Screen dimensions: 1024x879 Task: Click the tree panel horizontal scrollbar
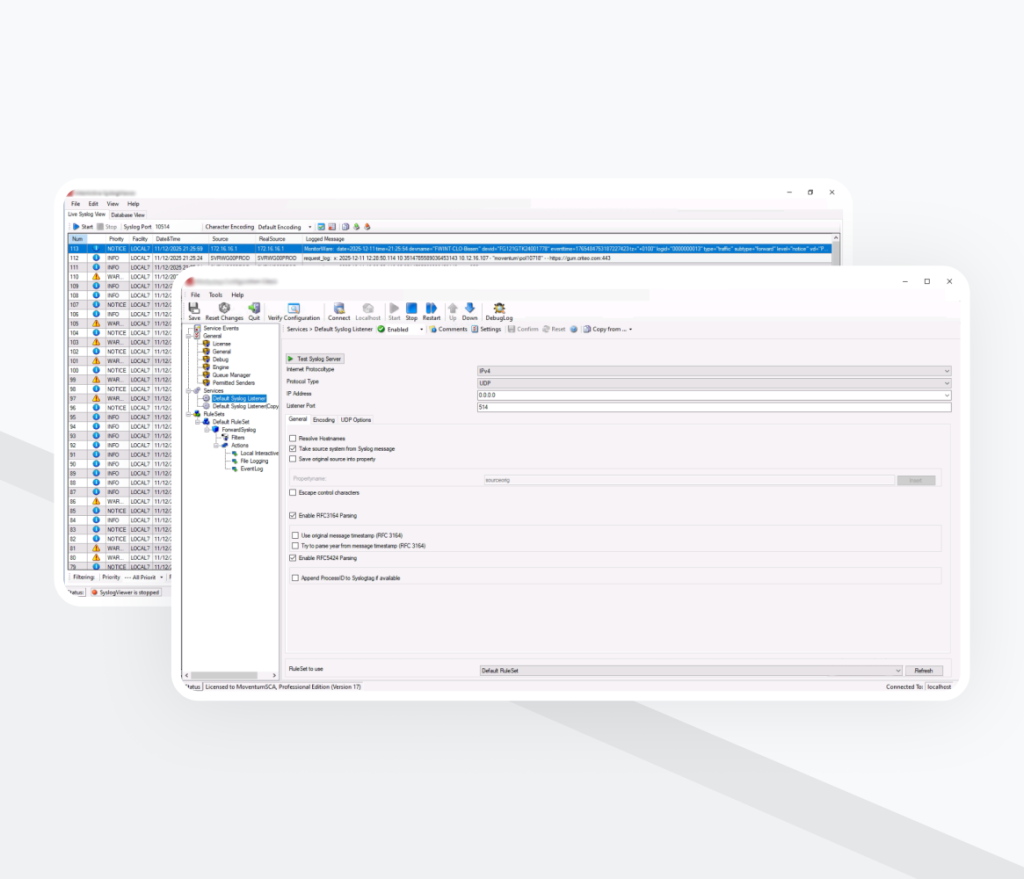(x=230, y=676)
